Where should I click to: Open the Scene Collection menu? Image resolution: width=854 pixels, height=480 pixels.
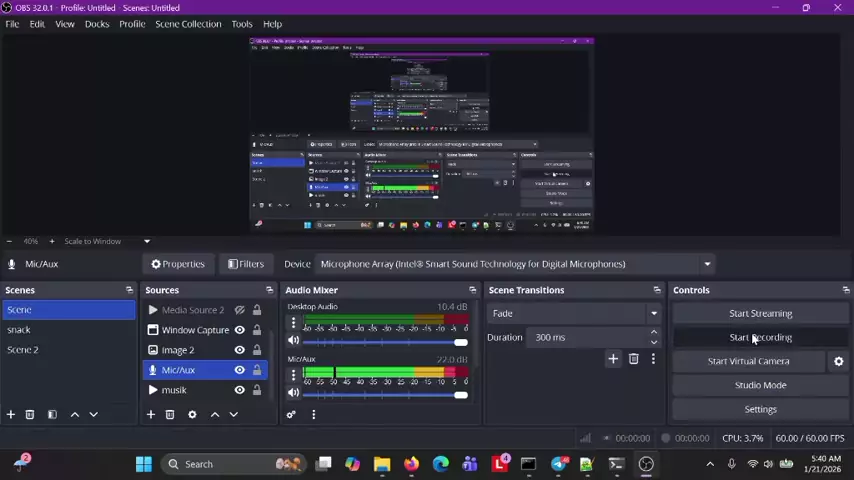point(188,24)
